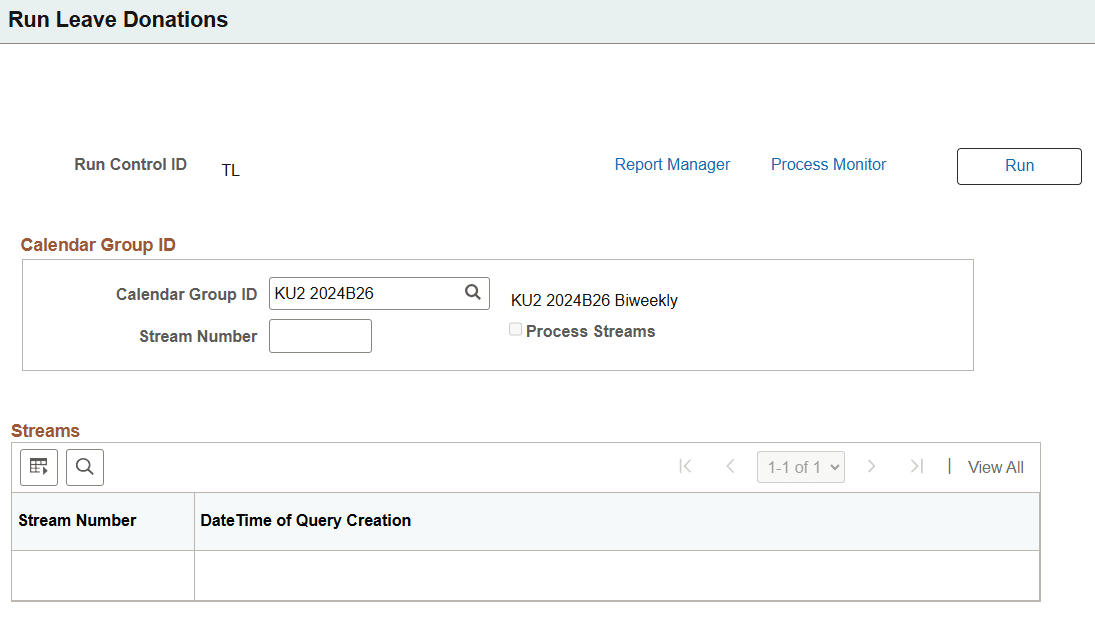Click the Run Control ID value TL
Screen dimensions: 1095x619
[230, 170]
